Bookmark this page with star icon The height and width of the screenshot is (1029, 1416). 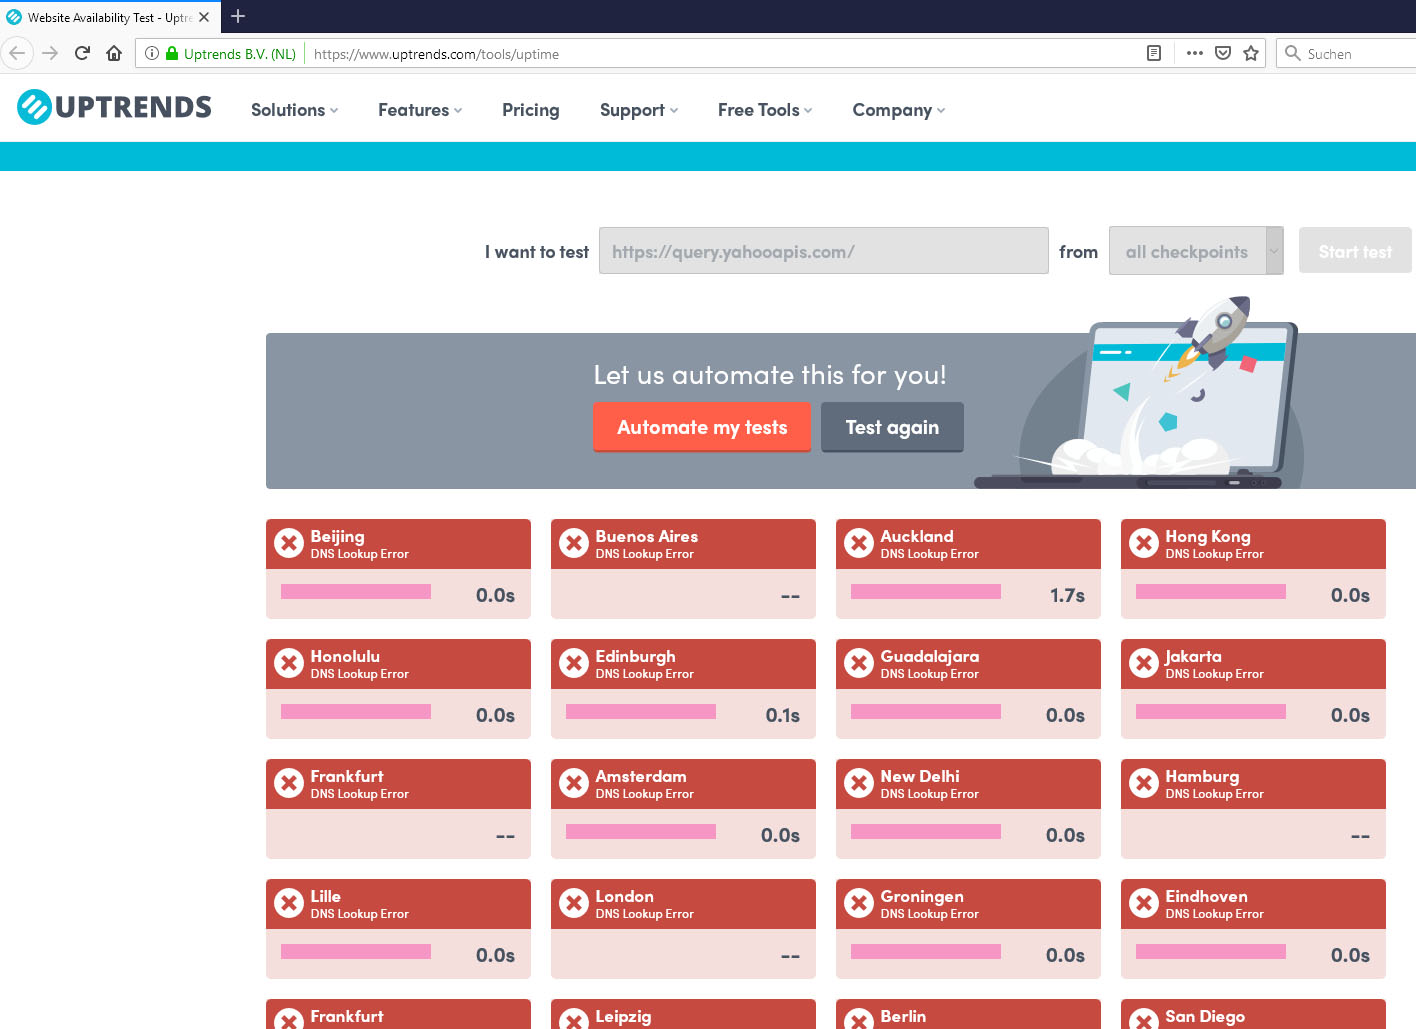pos(1250,54)
